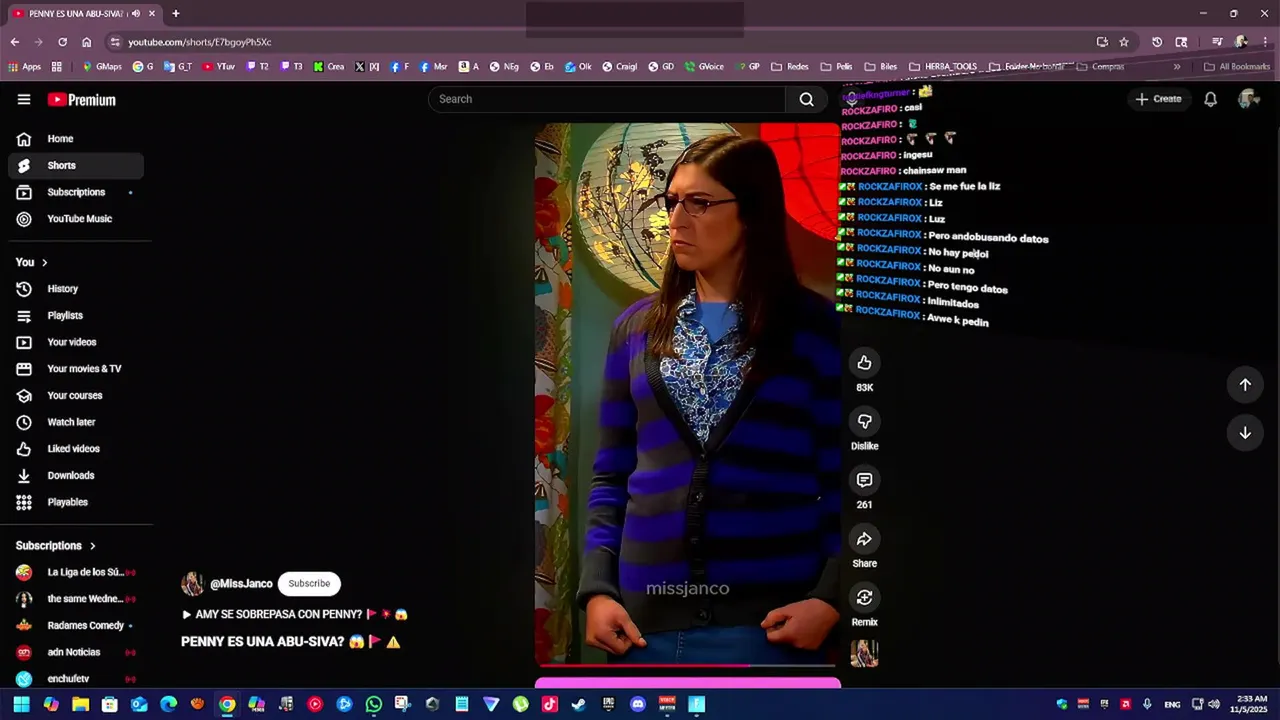Subscribe to @MissJanco
The height and width of the screenshot is (720, 1280).
(309, 584)
